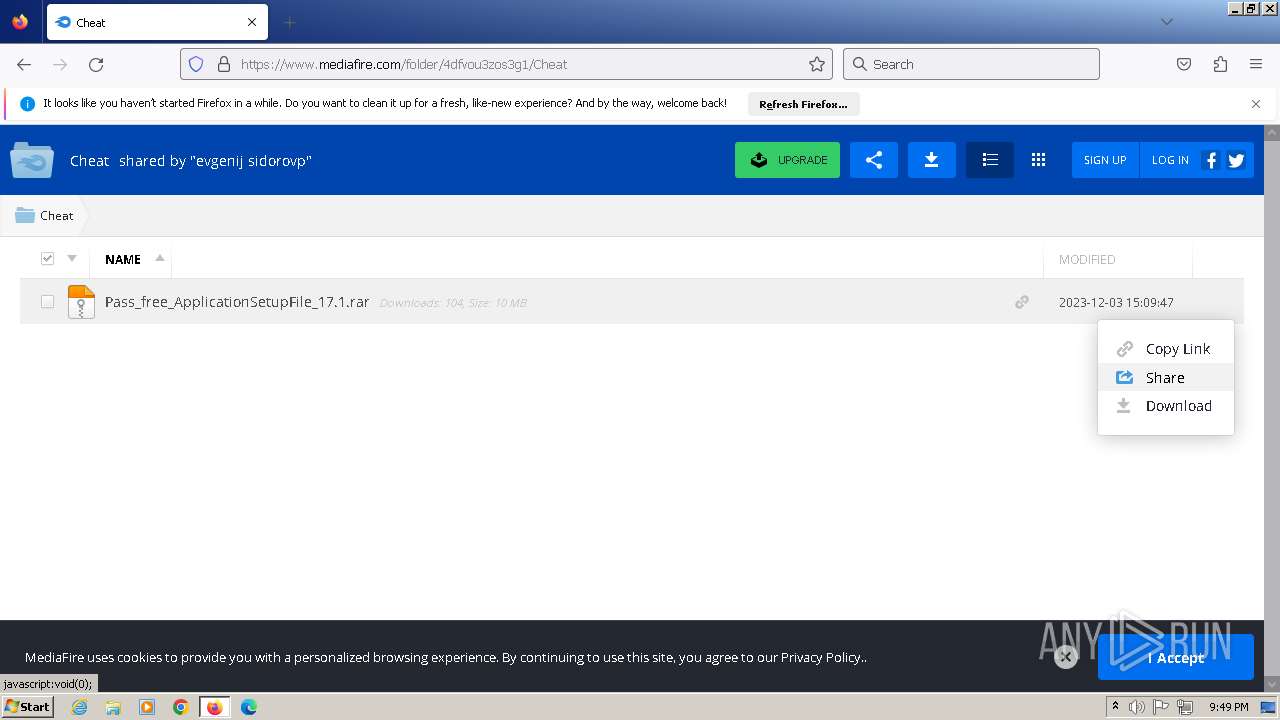Click the MODIFIED column header
The image size is (1280, 720).
[1087, 259]
